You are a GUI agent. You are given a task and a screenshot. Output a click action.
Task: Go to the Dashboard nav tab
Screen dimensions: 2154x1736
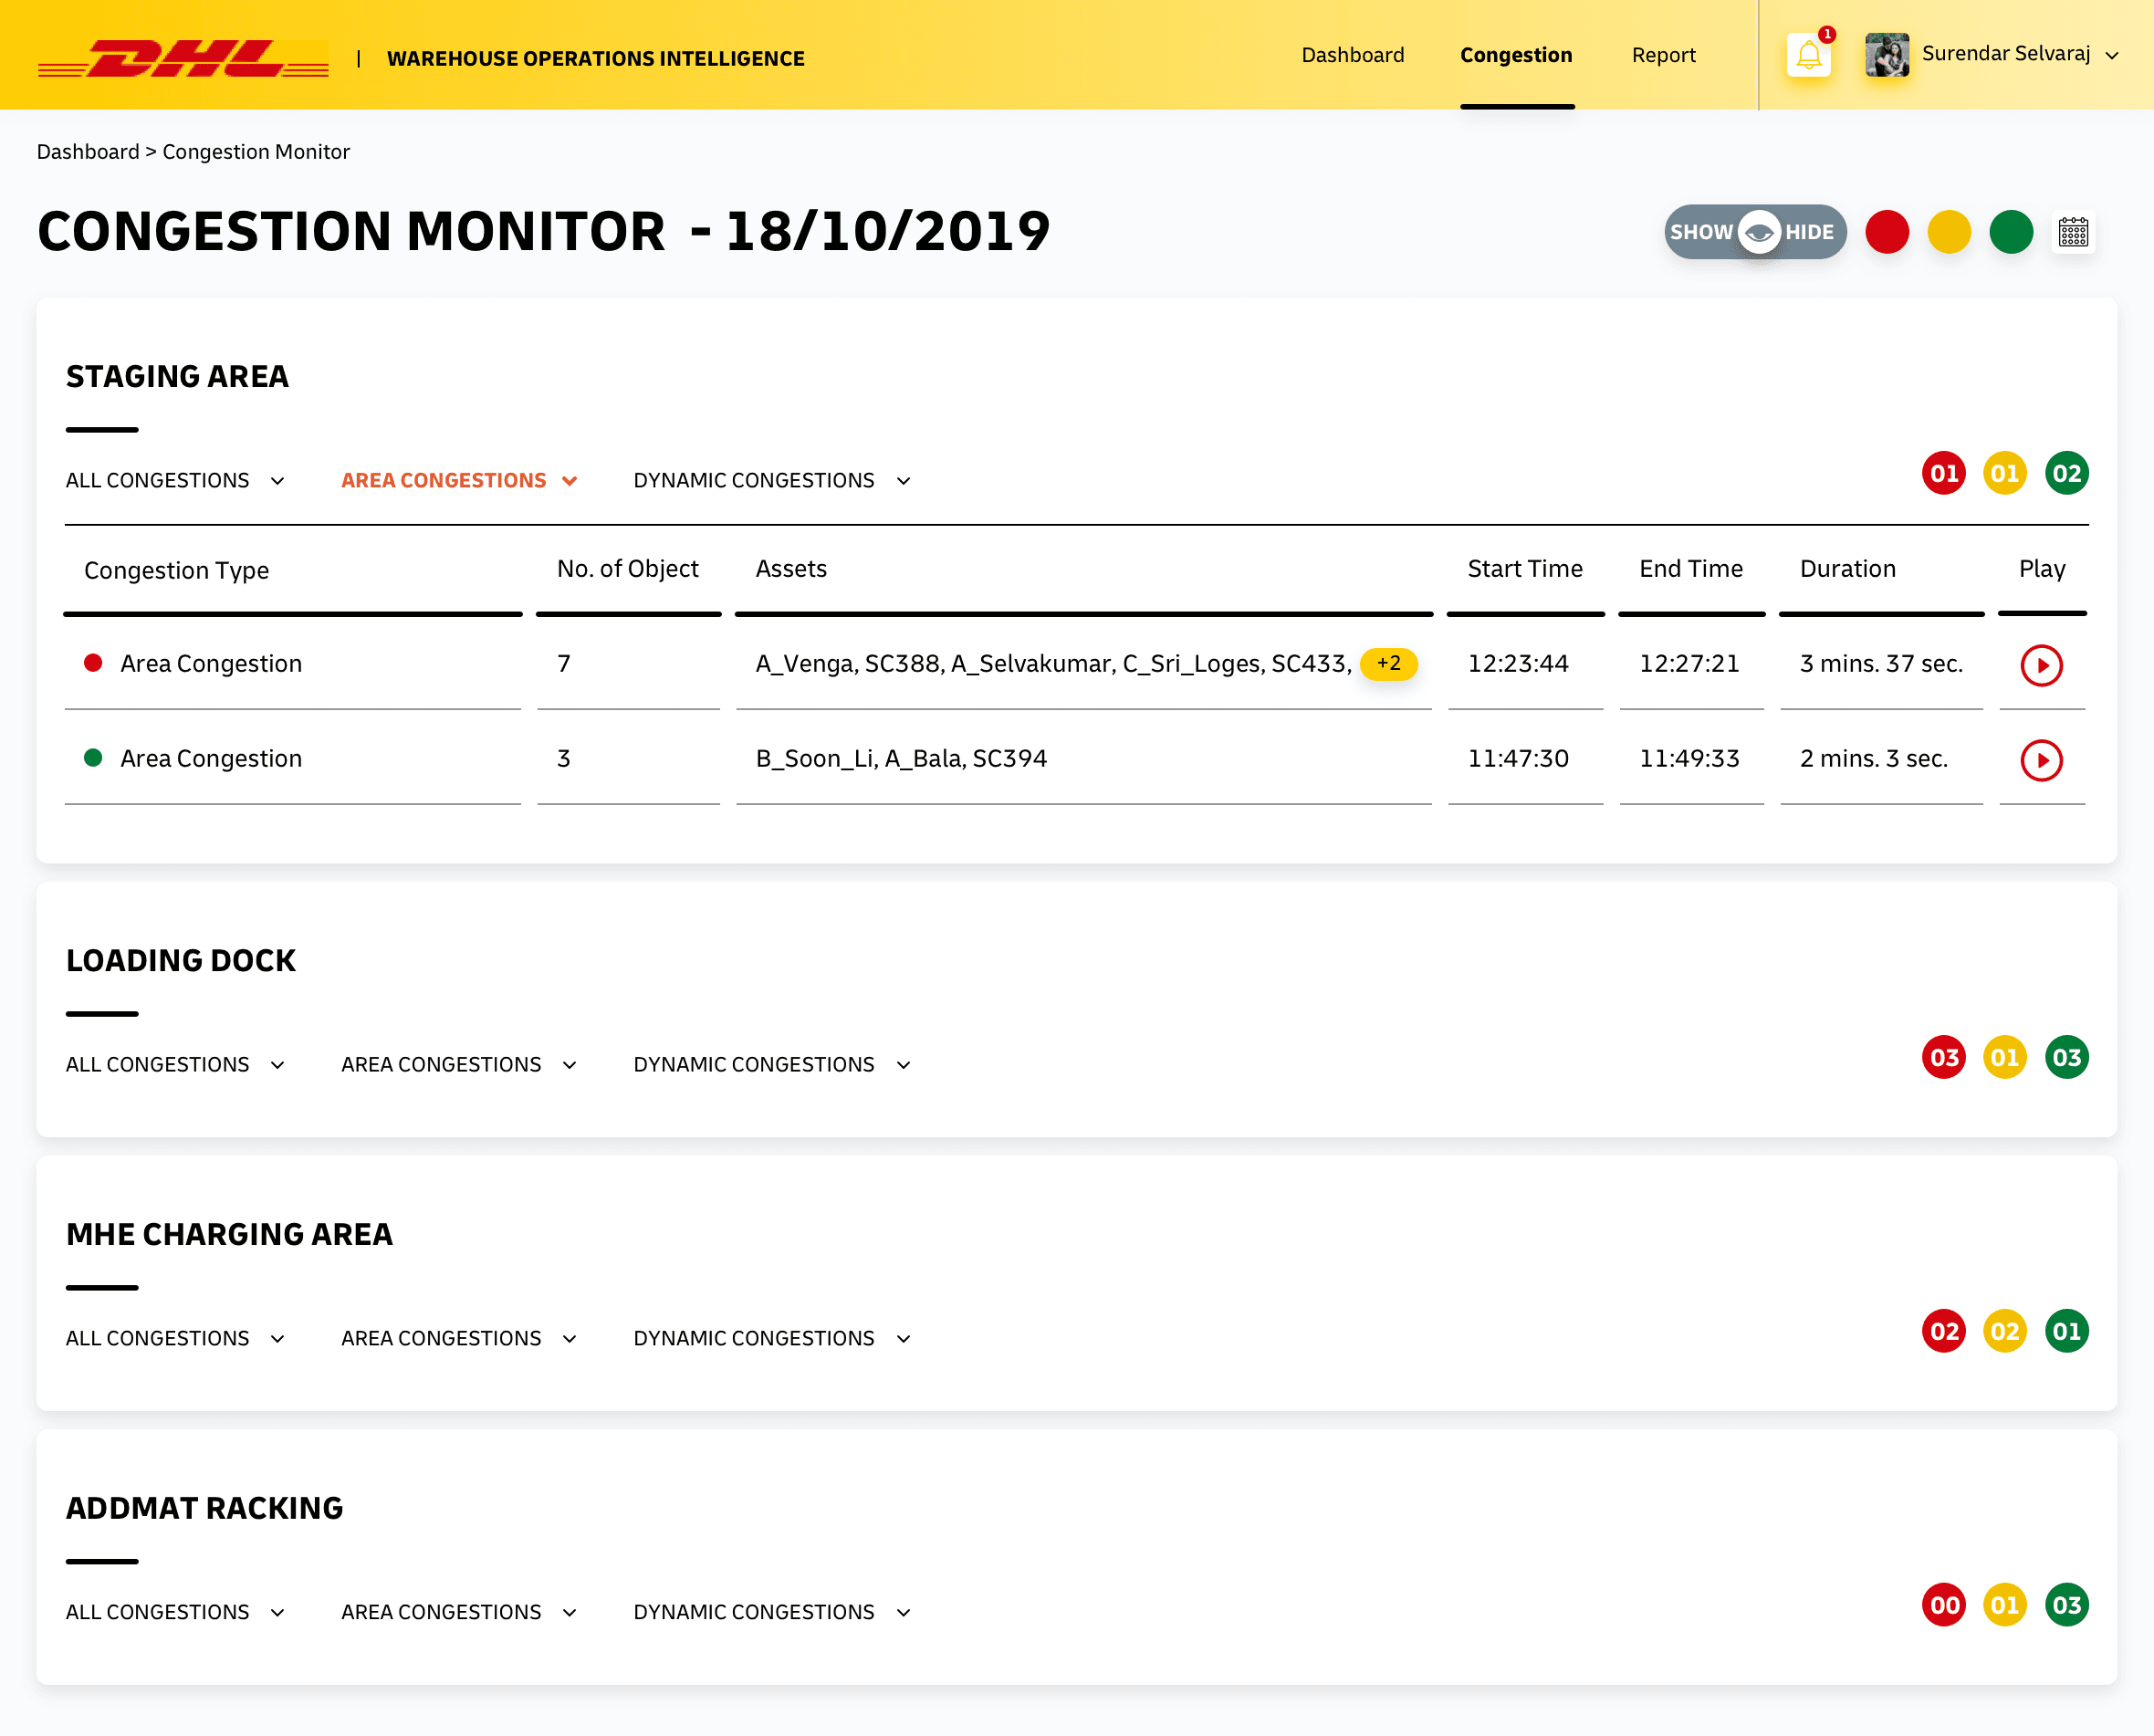point(1352,55)
